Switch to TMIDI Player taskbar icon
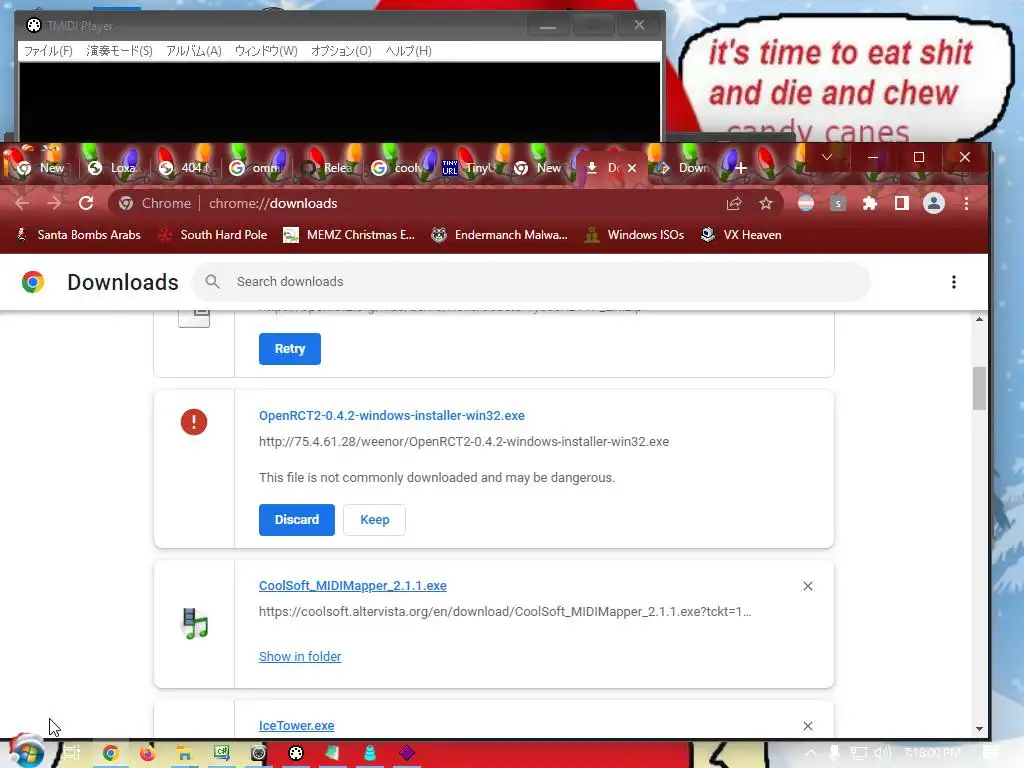This screenshot has width=1024, height=768. point(296,754)
